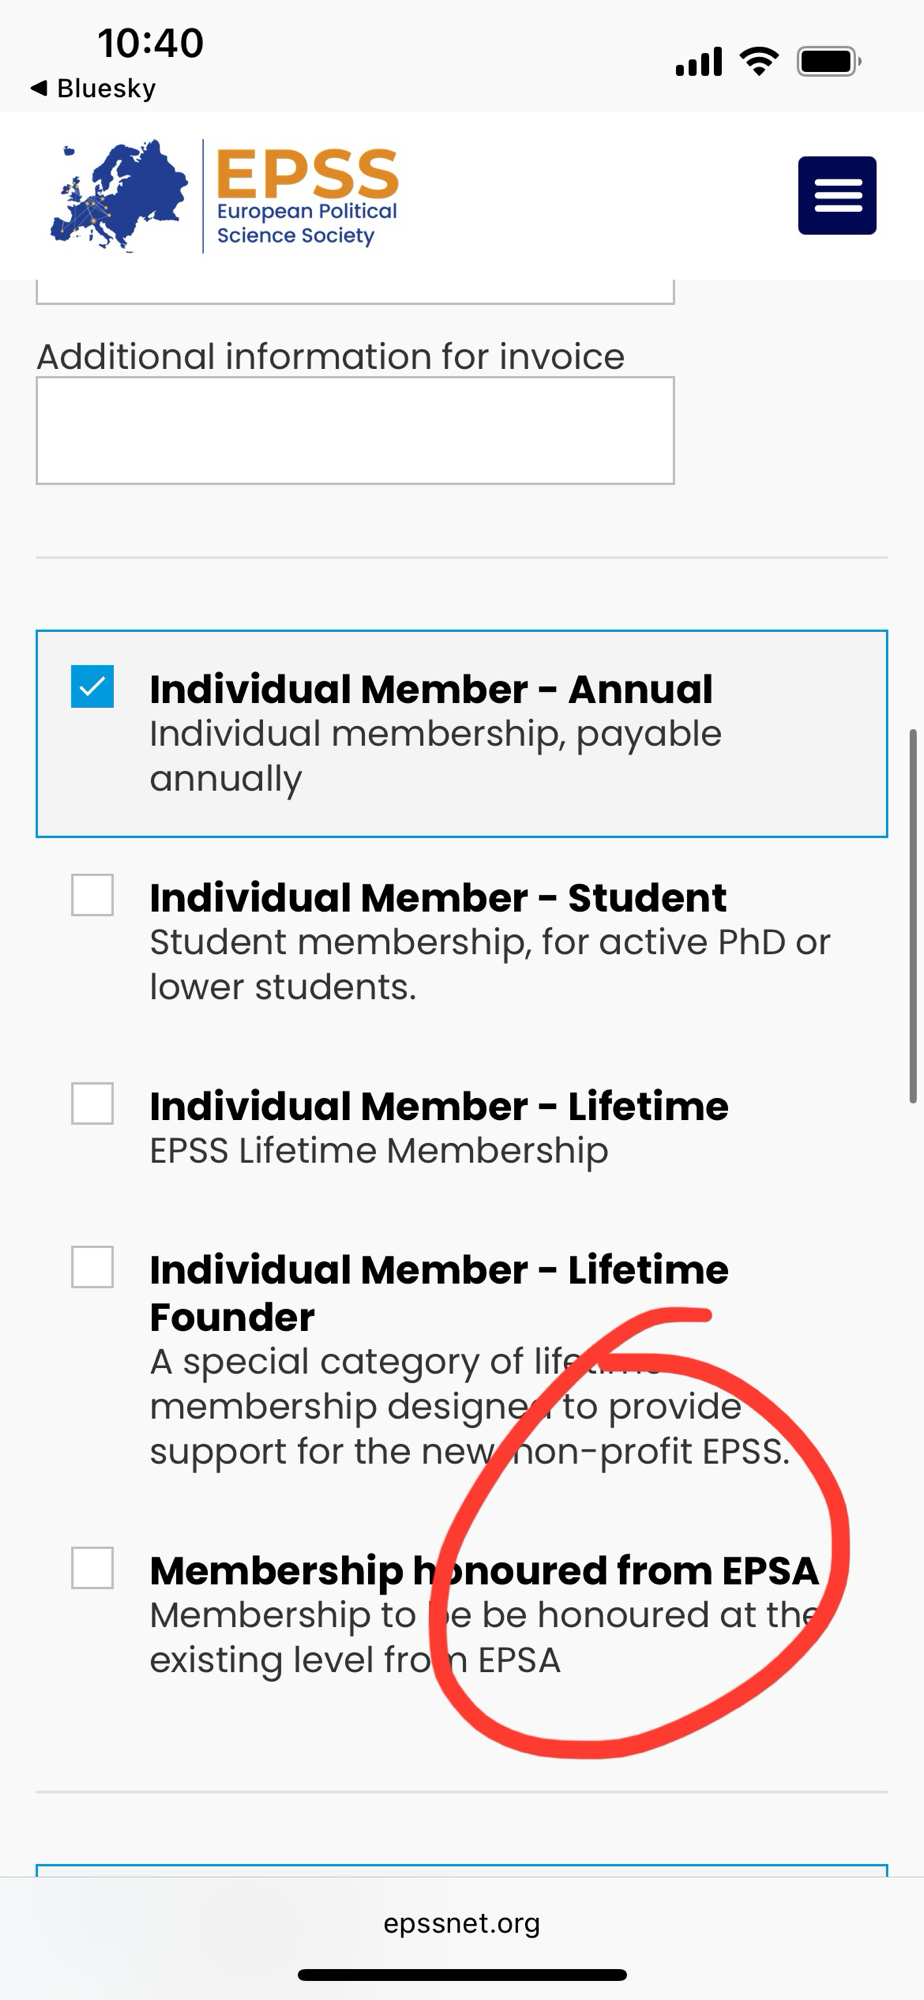The width and height of the screenshot is (924, 2000).
Task: Select the Individual Member - Student label
Action: click(x=438, y=898)
